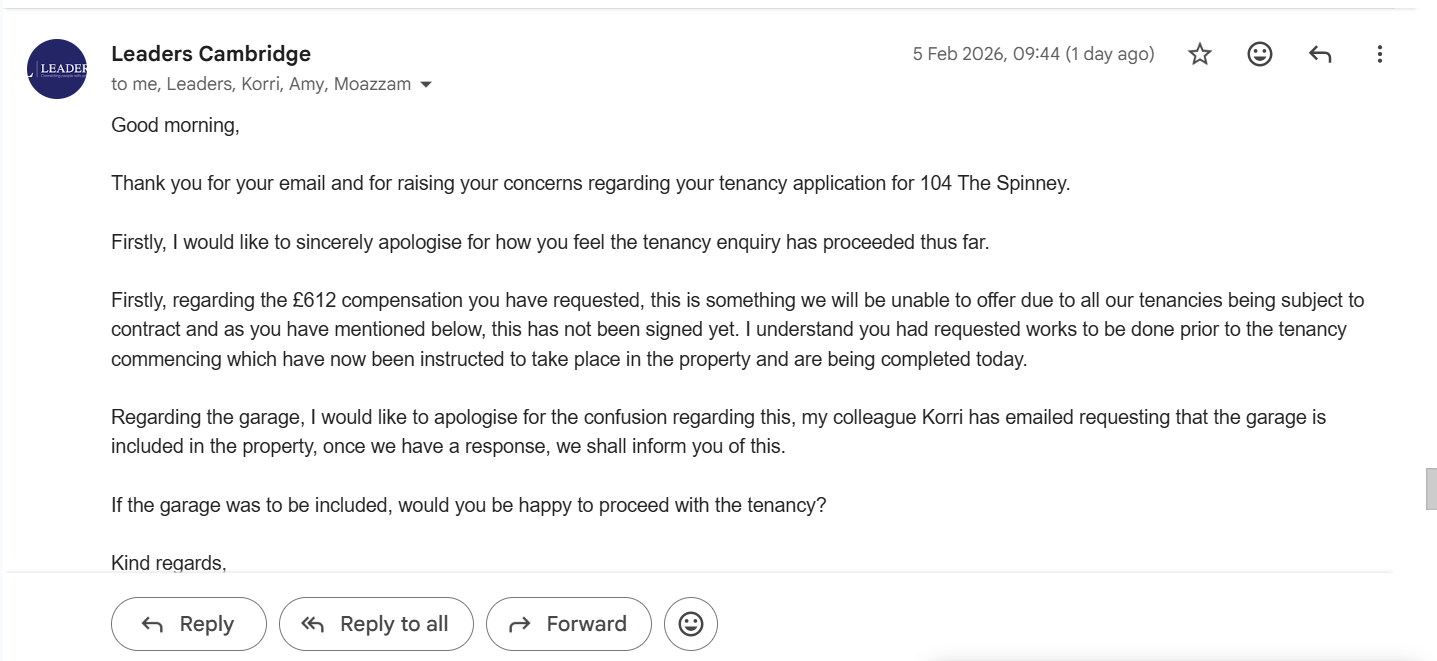Expand the recipient details dropdown arrow
The image size is (1437, 661).
pos(426,85)
